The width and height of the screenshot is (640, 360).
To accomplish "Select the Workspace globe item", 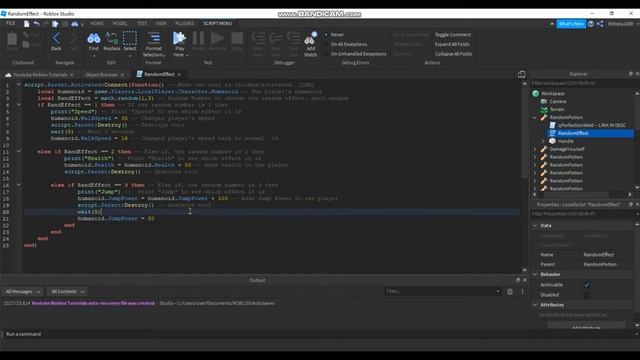I will pyautogui.click(x=553, y=93).
